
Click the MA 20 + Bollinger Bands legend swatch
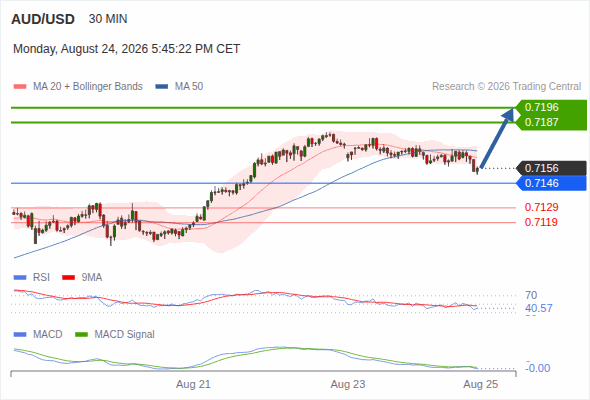tap(20, 87)
